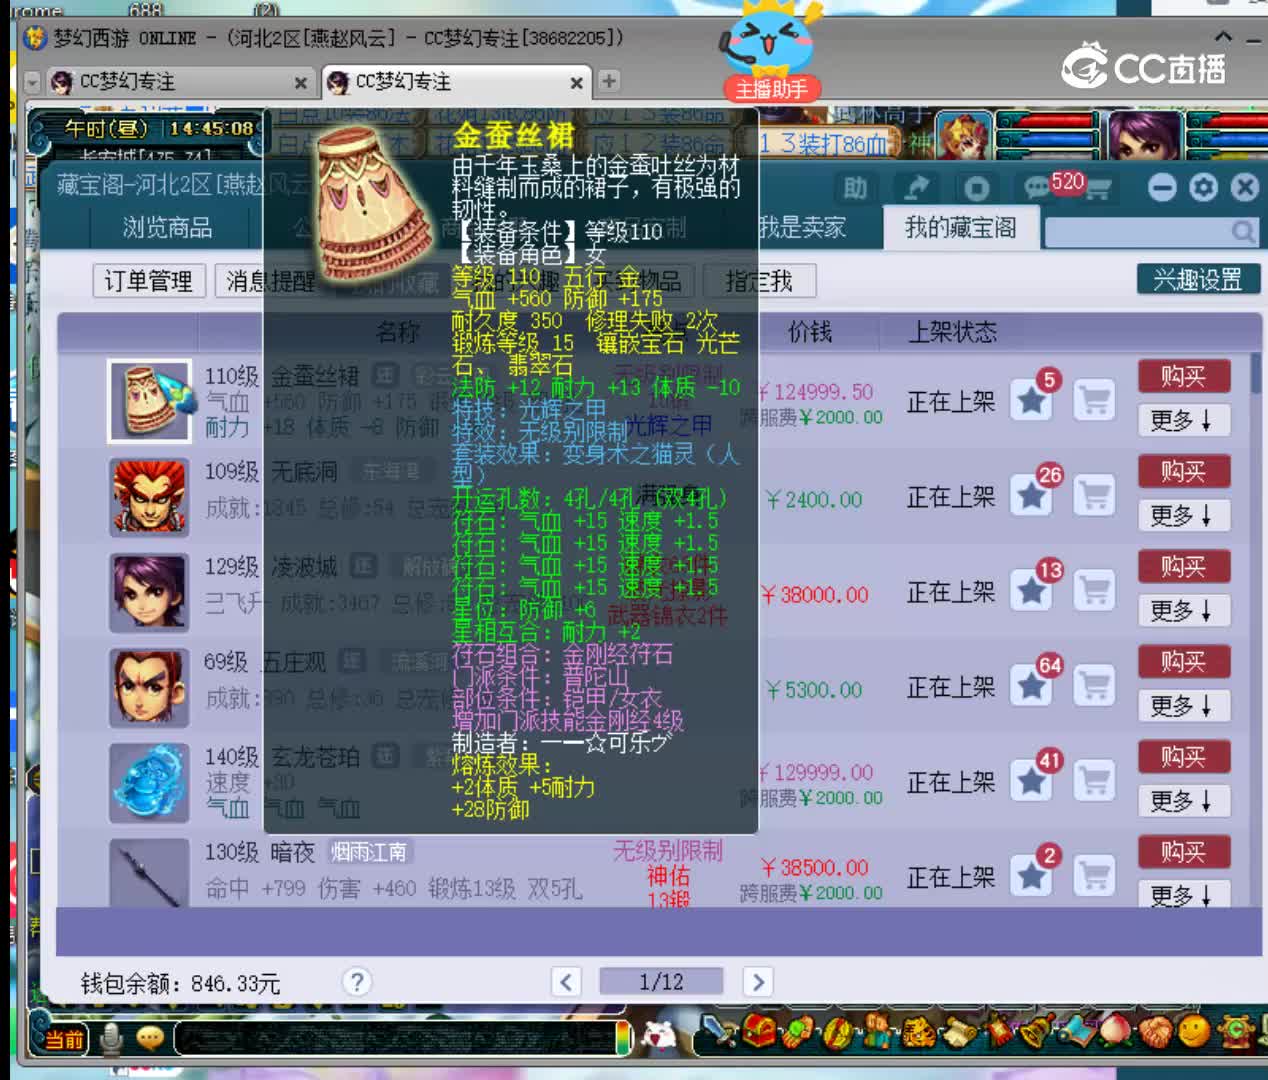The height and width of the screenshot is (1080, 1268).
Task: Expand 更多 options for 69级 五庄观
Action: click(1183, 705)
